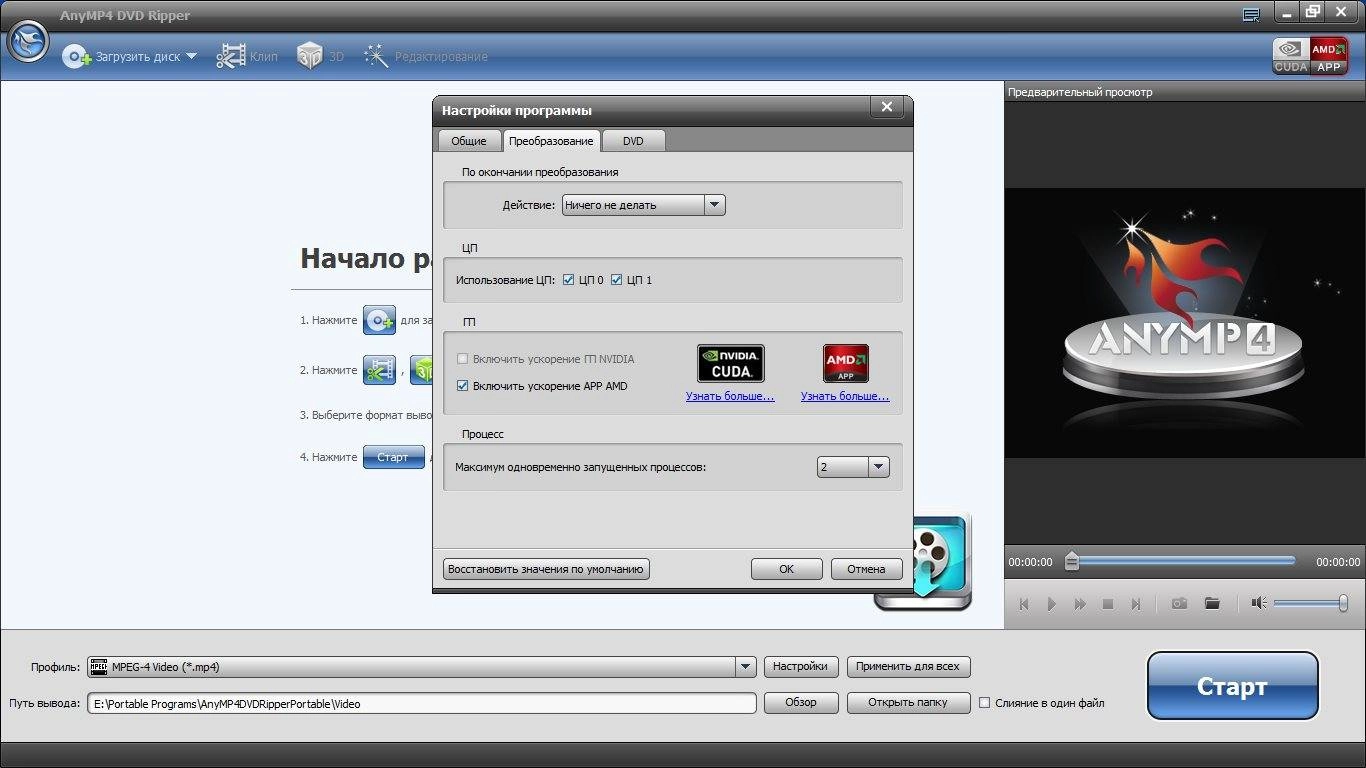1366x768 pixels.
Task: Toggle the ЦП 1 checkbox
Action: (617, 280)
